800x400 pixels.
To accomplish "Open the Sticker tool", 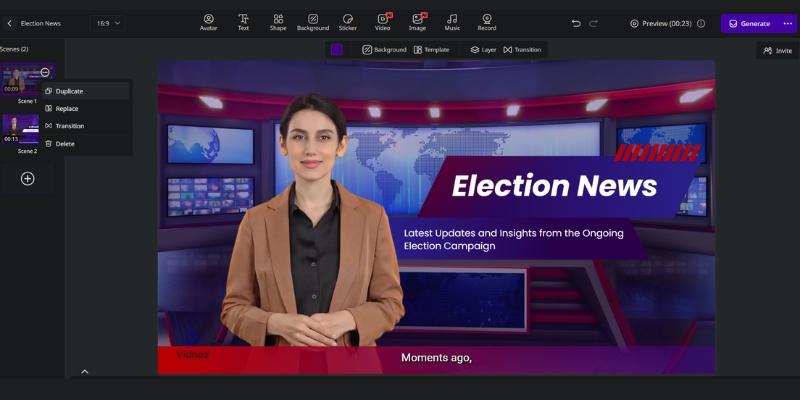I will tap(347, 23).
